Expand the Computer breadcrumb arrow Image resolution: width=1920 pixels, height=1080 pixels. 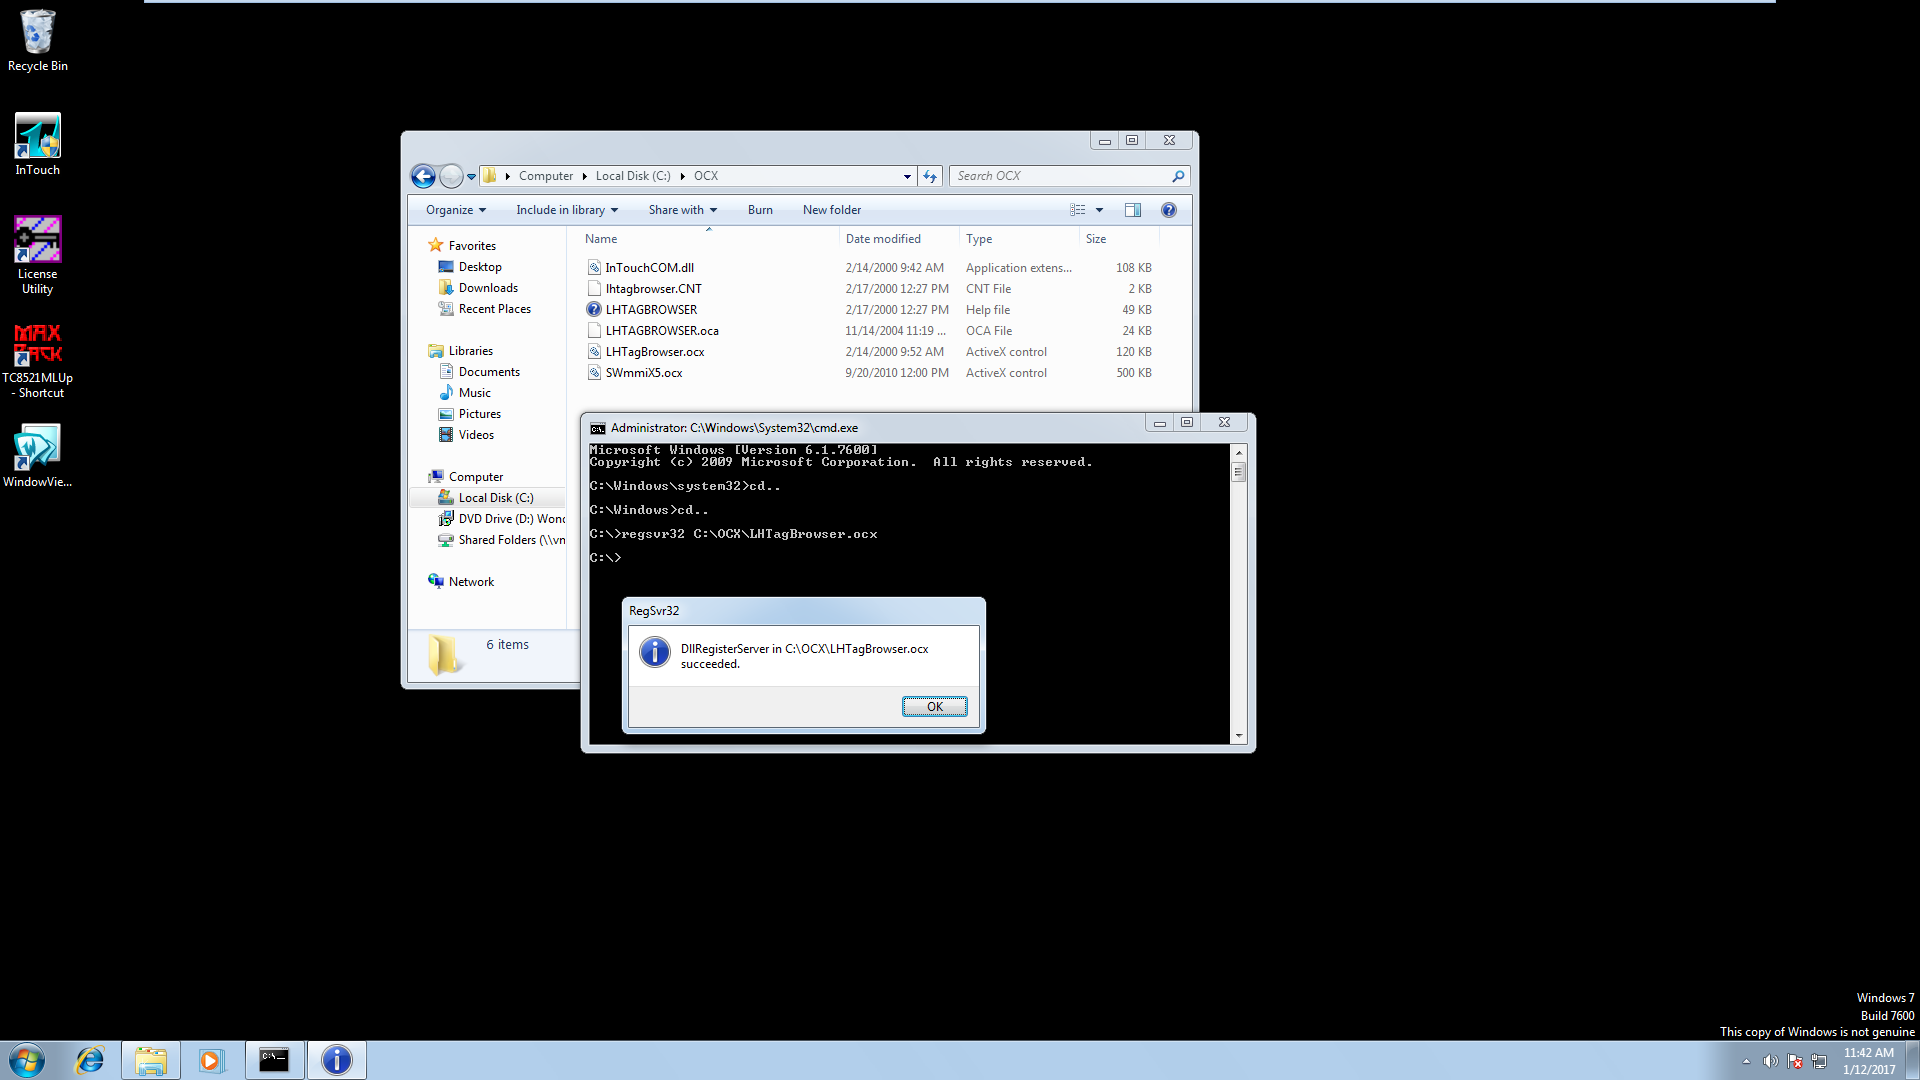point(584,176)
